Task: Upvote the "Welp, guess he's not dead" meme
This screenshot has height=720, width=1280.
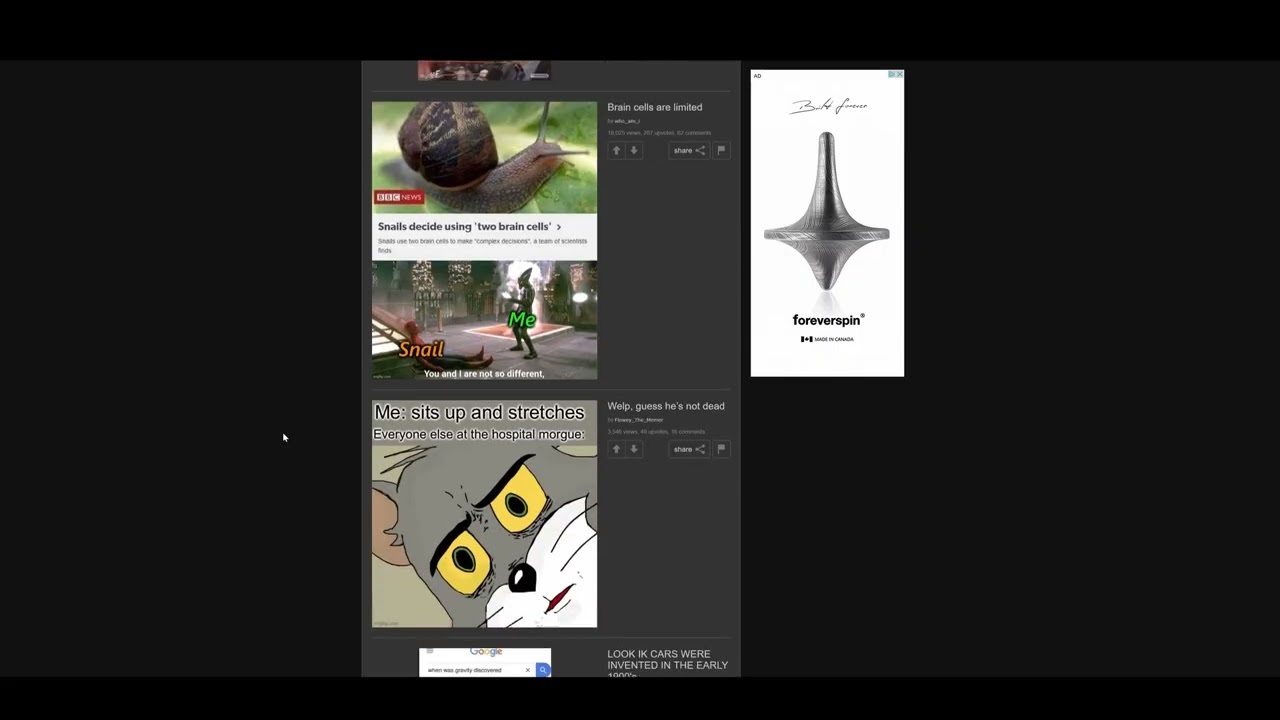Action: pyautogui.click(x=616, y=449)
